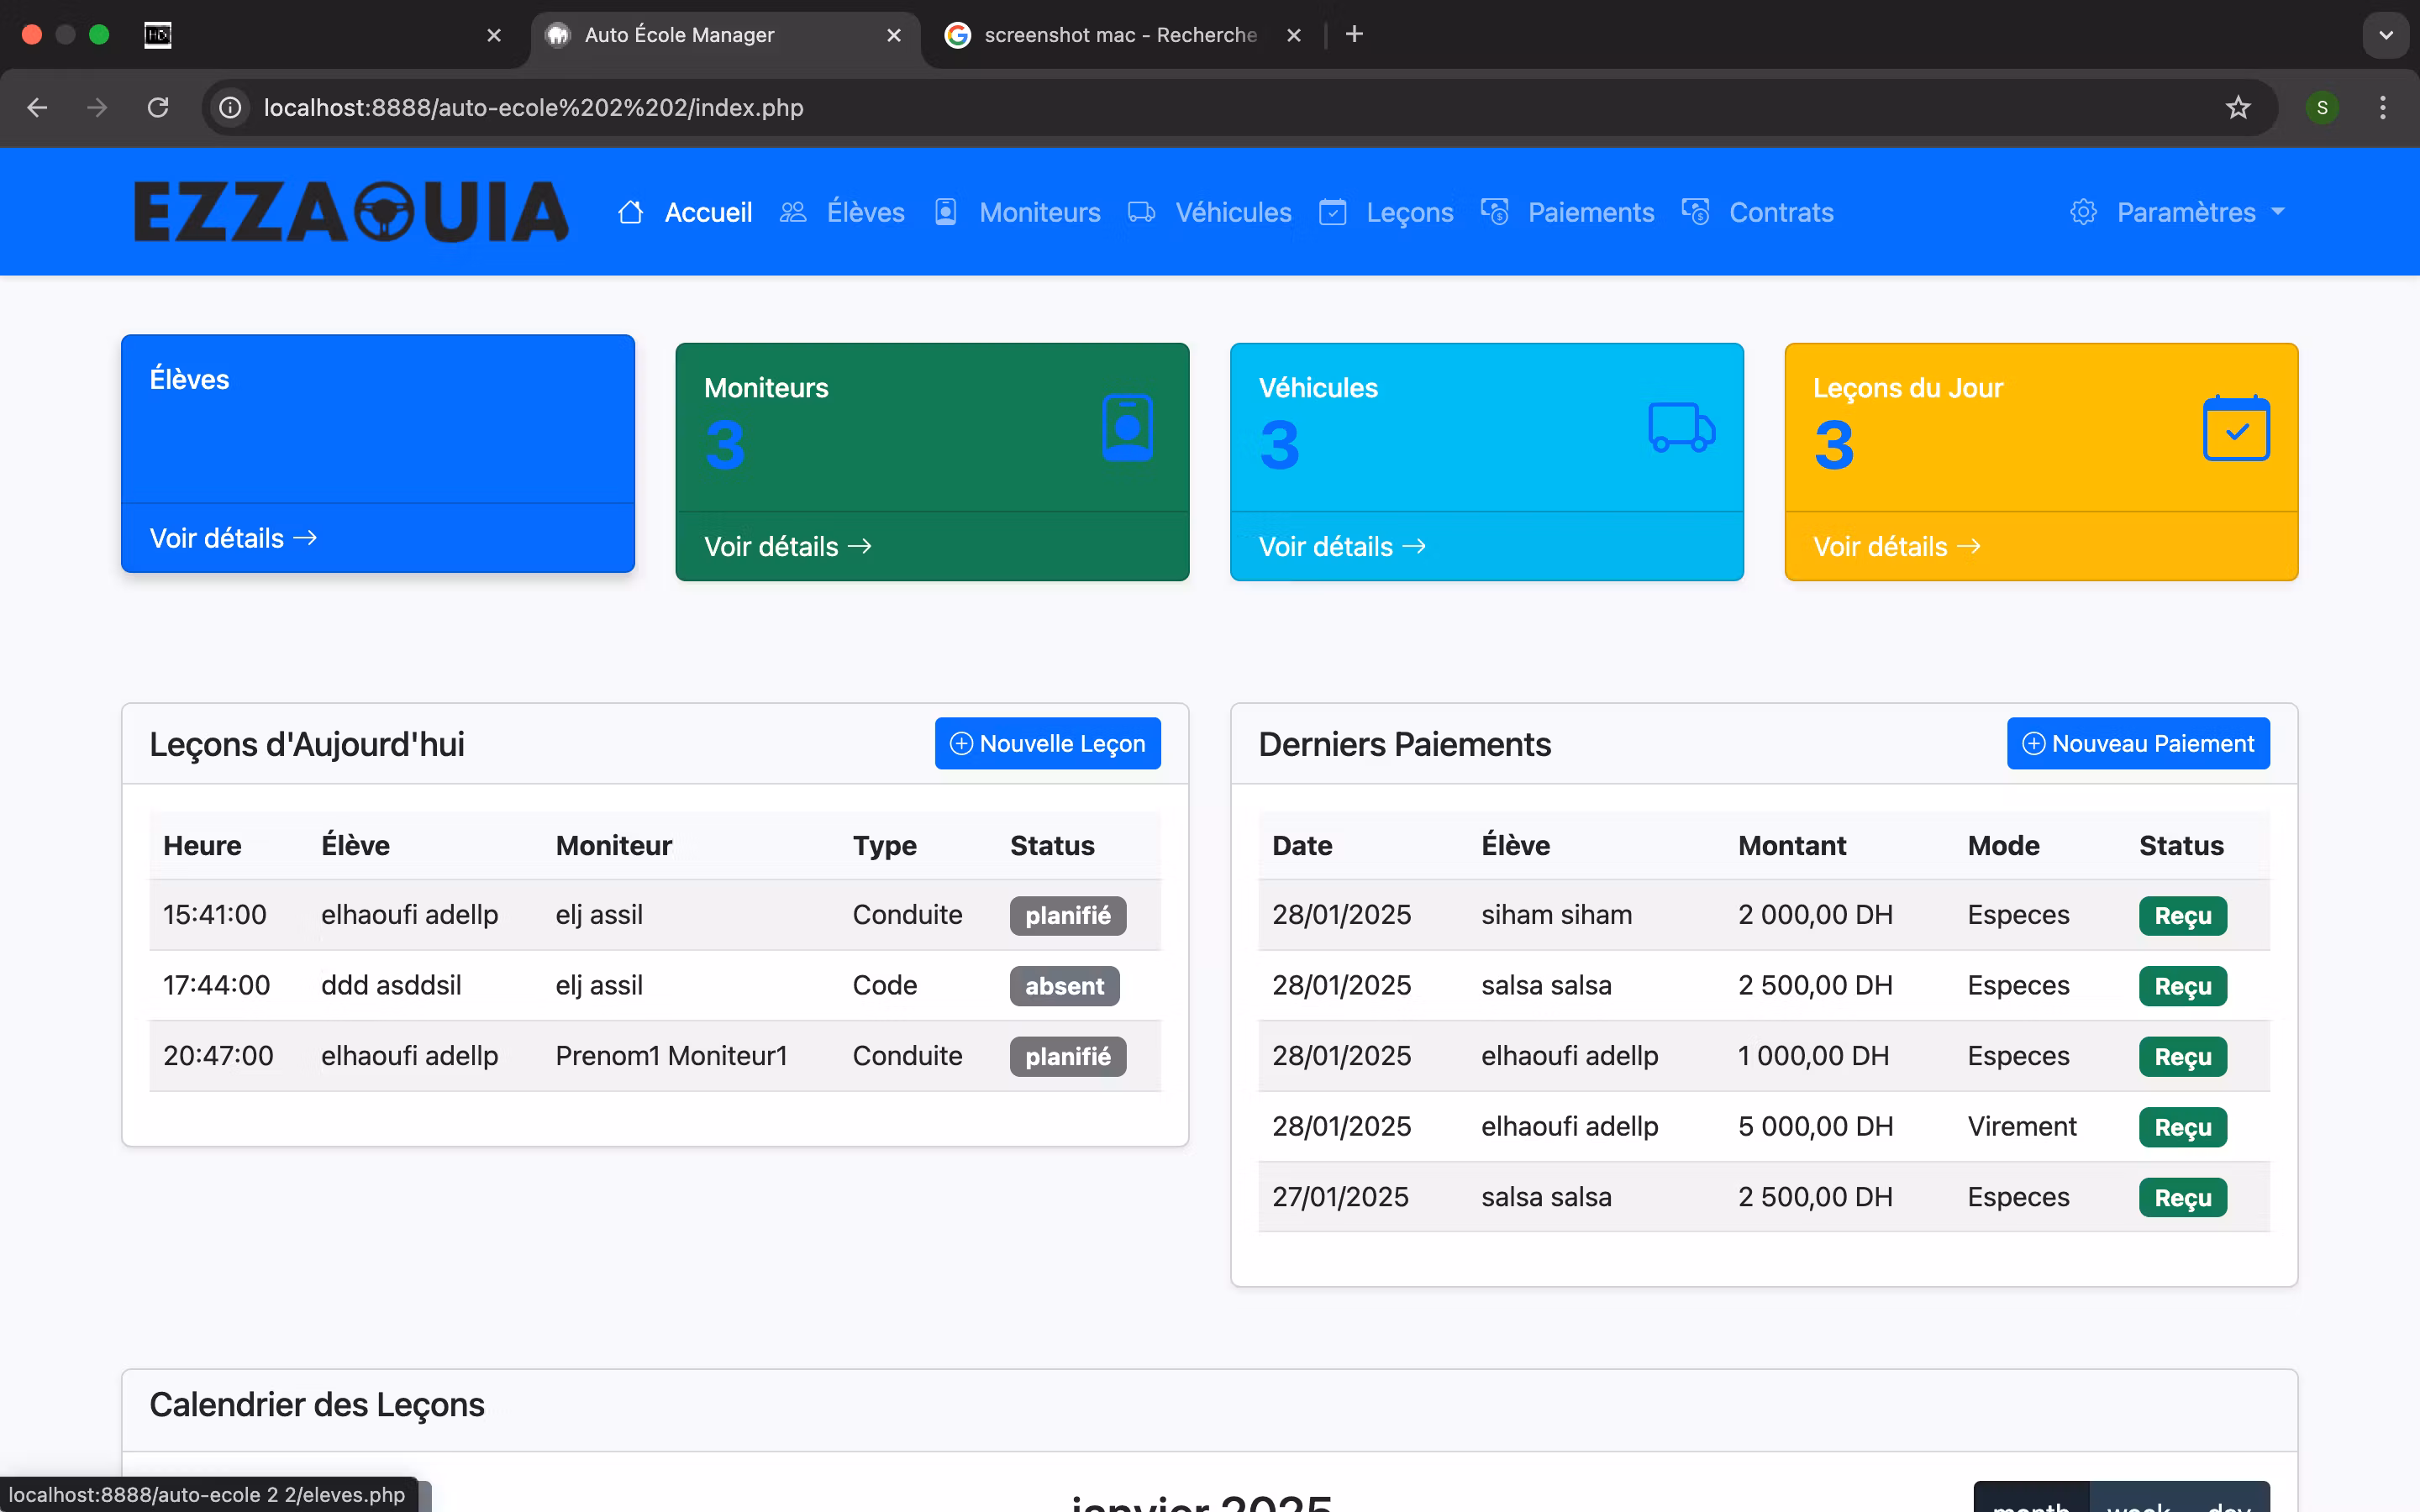Open Élèves page from the navbar
The height and width of the screenshot is (1512, 2420).
coord(865,212)
